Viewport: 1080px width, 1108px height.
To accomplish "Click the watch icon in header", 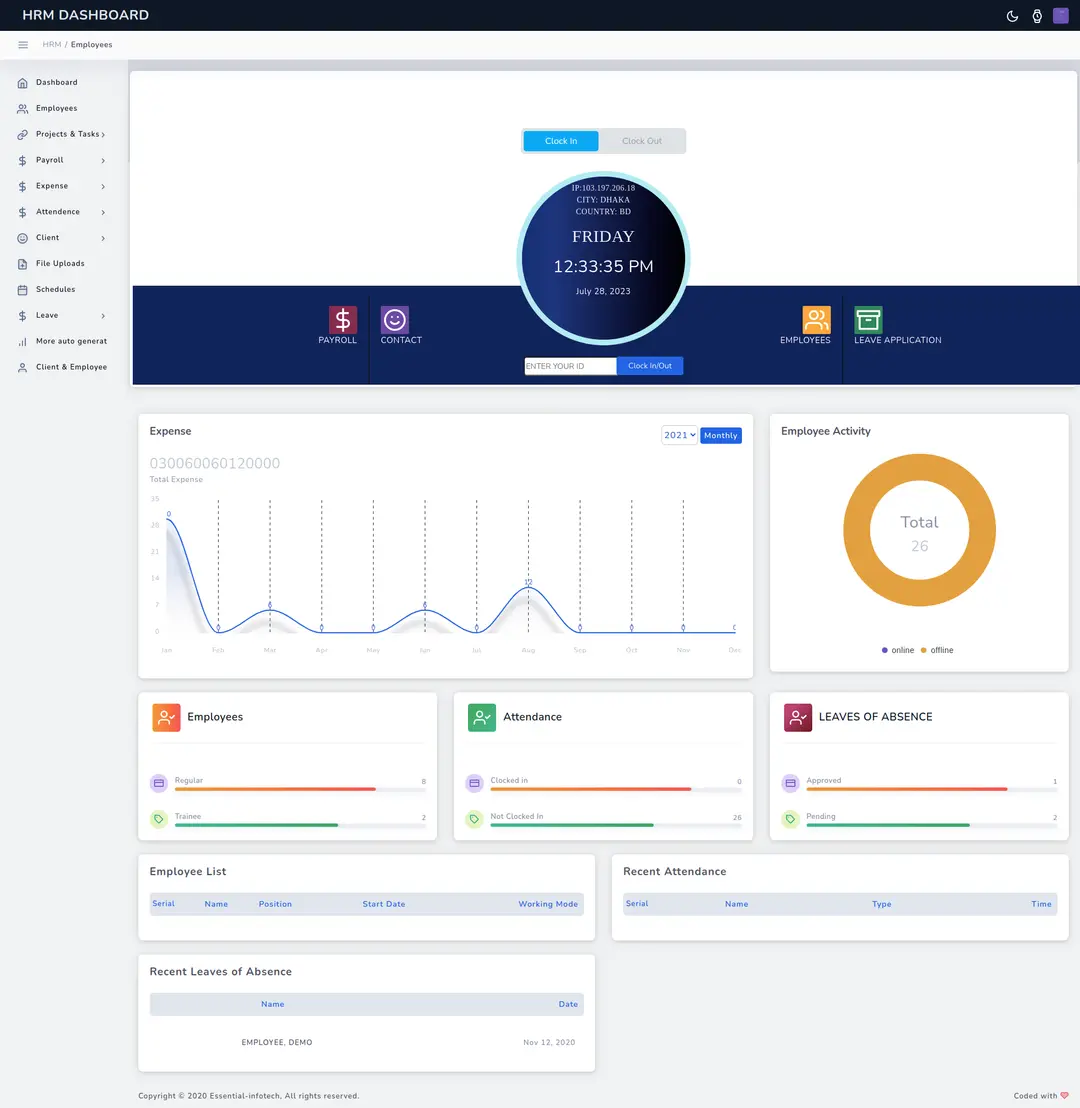I will [x=1037, y=16].
